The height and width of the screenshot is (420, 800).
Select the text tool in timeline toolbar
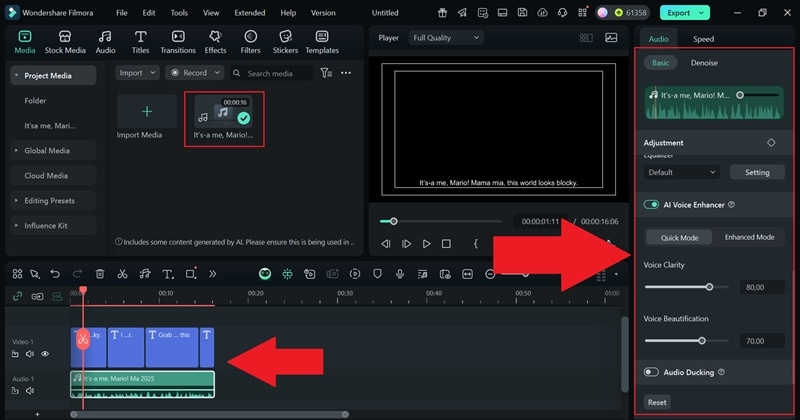(167, 274)
